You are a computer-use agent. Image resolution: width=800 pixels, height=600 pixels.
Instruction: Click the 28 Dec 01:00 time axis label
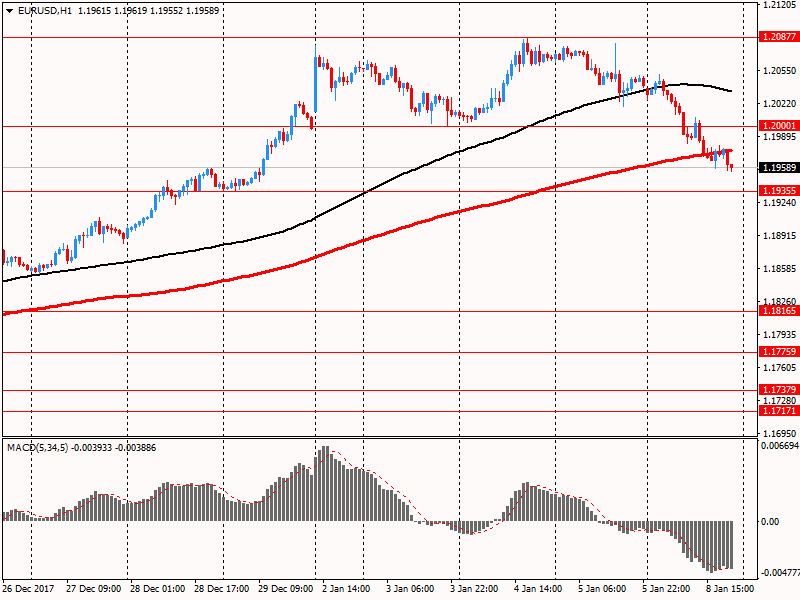click(x=157, y=589)
